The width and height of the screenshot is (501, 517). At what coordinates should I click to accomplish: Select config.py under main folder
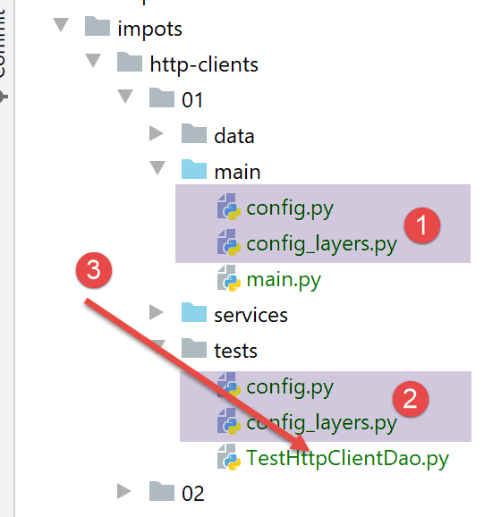(x=290, y=209)
